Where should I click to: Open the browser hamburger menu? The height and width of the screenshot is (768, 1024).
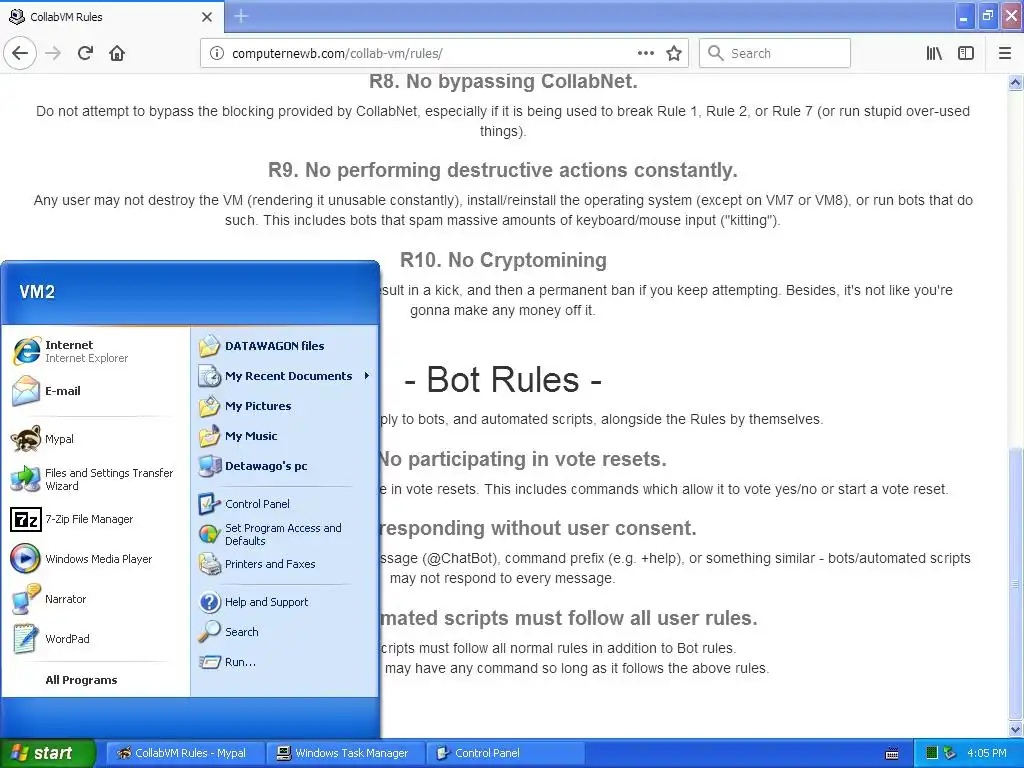pyautogui.click(x=1004, y=54)
